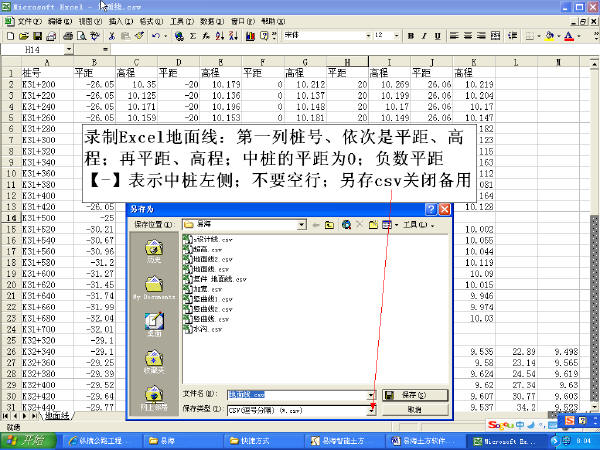Screen dimensions: 600x450
Task: Click the Search the Web icon in Save As dialog
Action: click(347, 225)
